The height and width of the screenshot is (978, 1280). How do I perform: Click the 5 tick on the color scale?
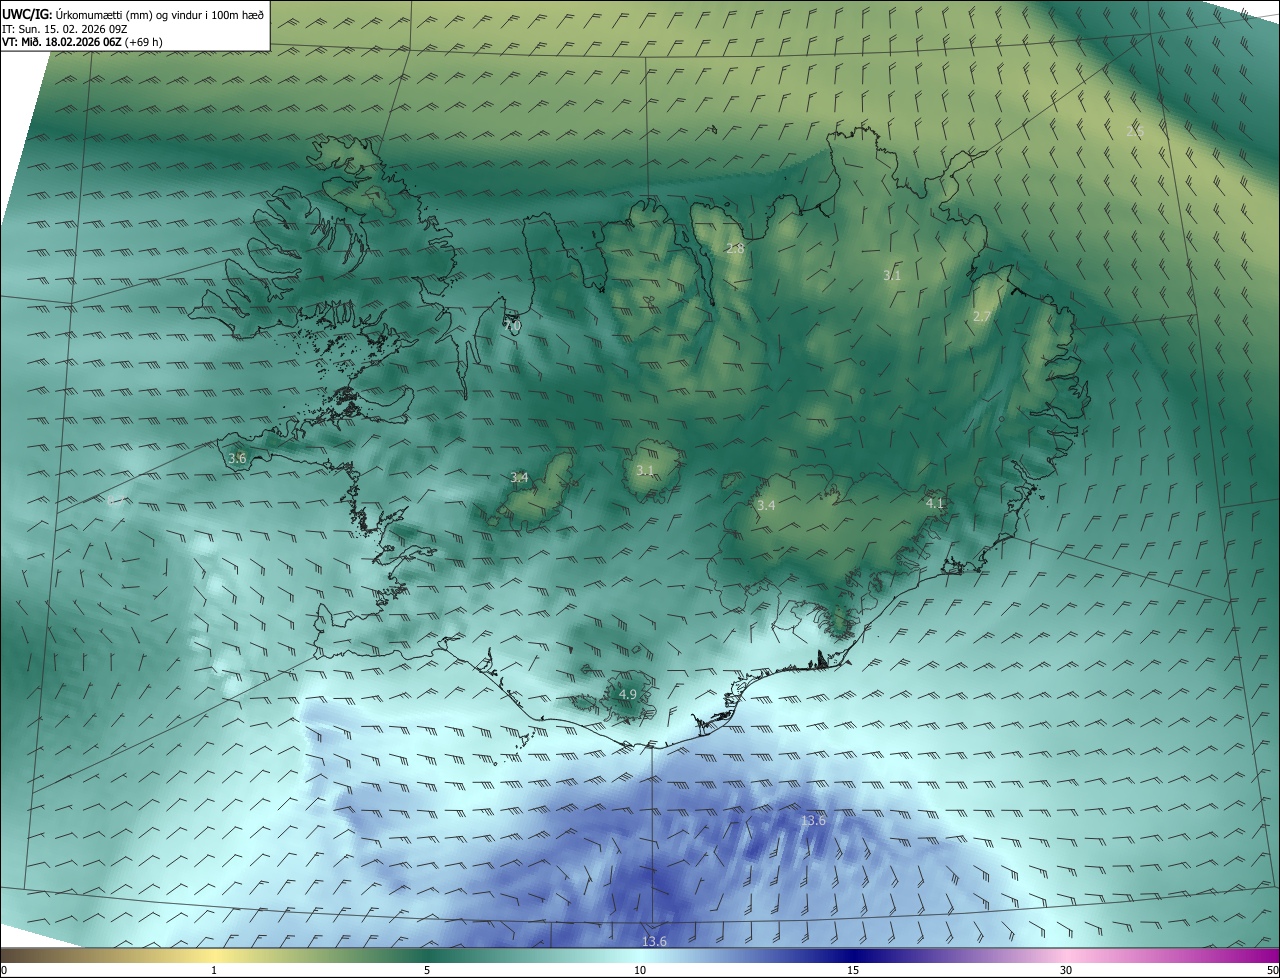(427, 970)
